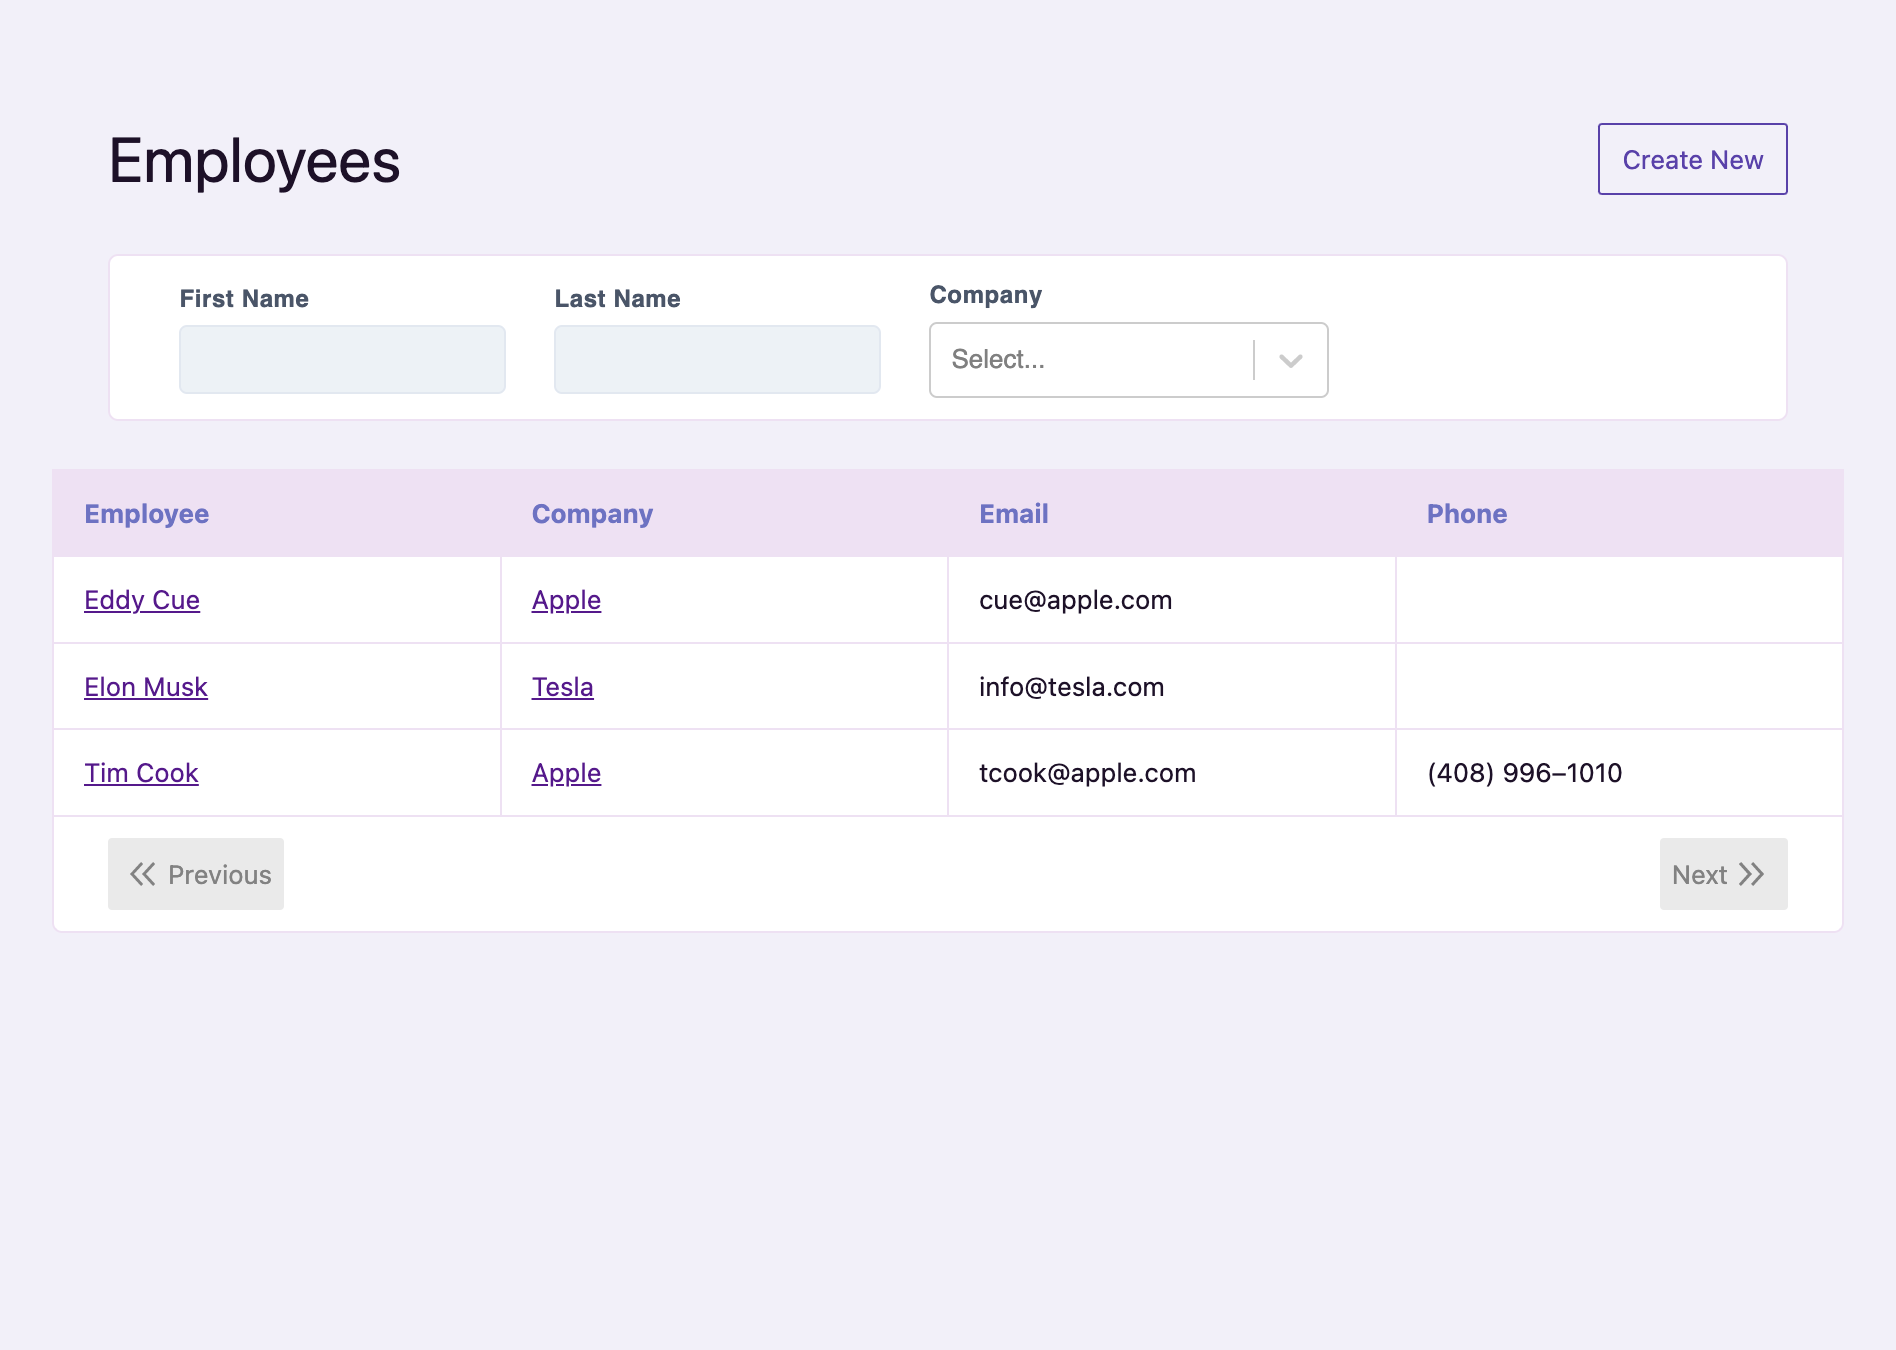Click the Phone column header
Image resolution: width=1896 pixels, height=1350 pixels.
[1466, 514]
